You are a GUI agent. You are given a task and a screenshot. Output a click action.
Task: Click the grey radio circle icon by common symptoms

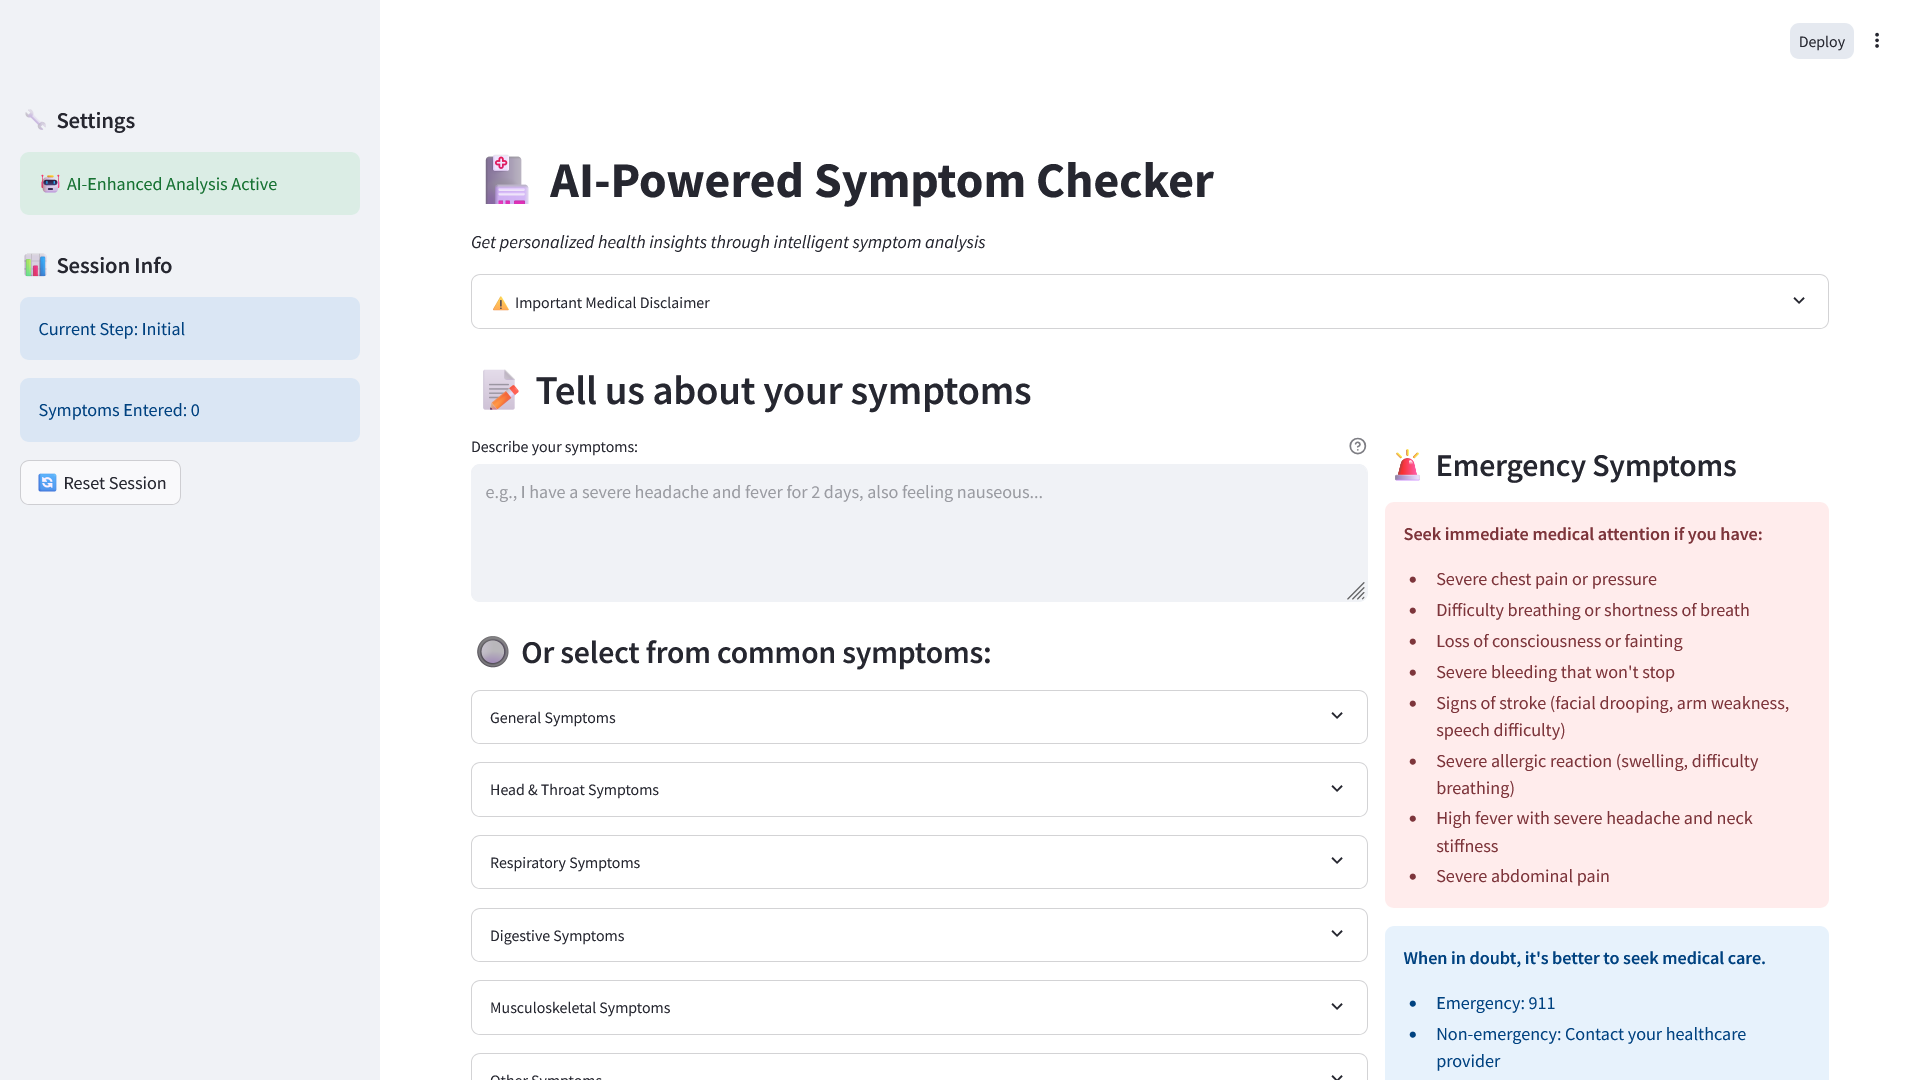pos(492,652)
